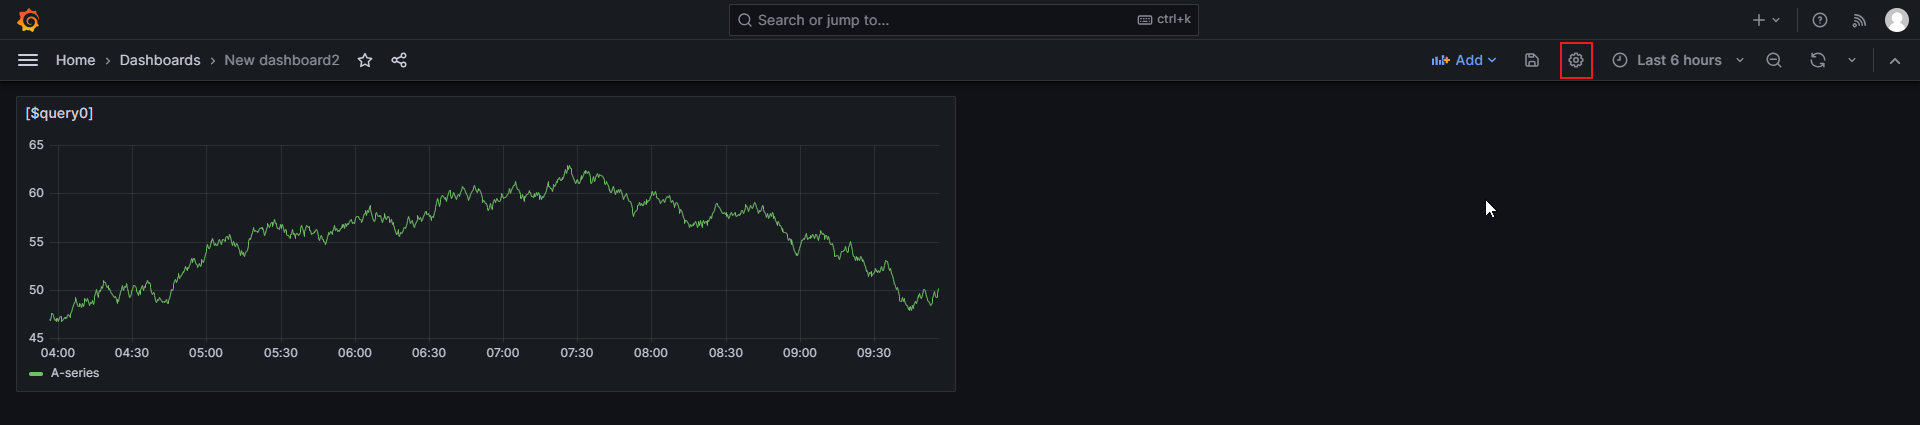Click the share dashboard icon
Screen dimensions: 1920x425
click(399, 60)
